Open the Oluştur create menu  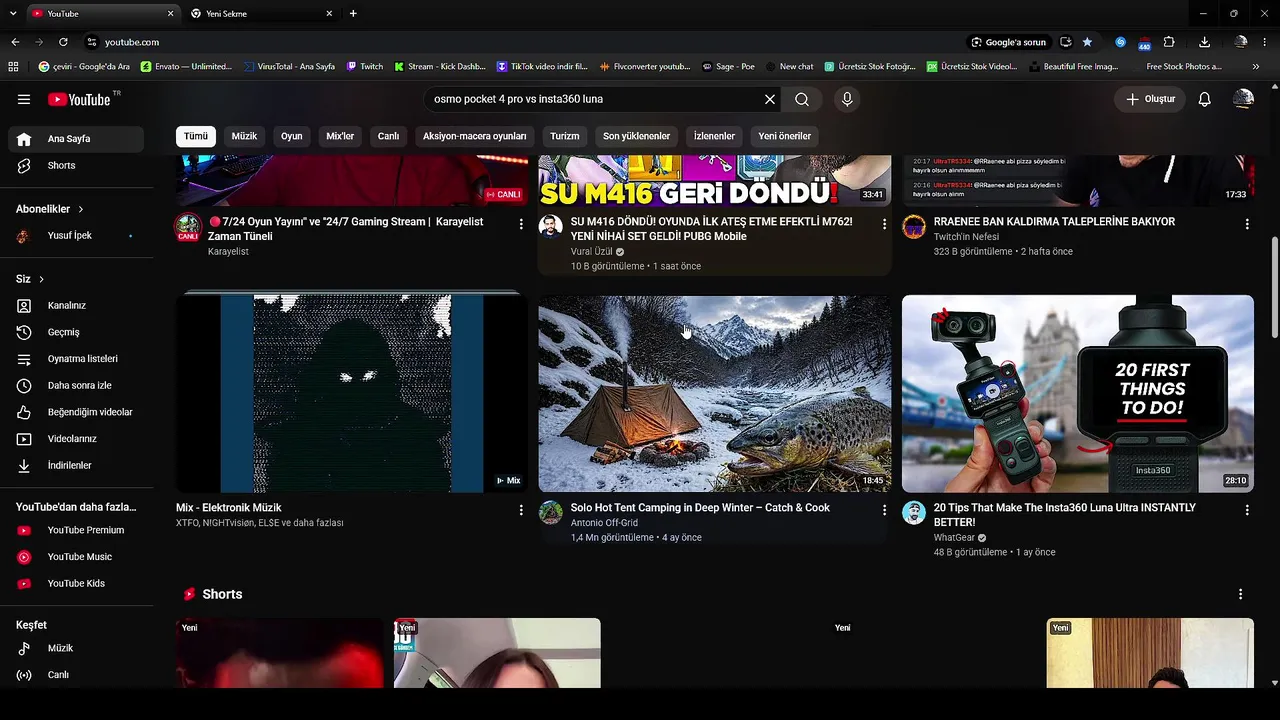click(1150, 99)
